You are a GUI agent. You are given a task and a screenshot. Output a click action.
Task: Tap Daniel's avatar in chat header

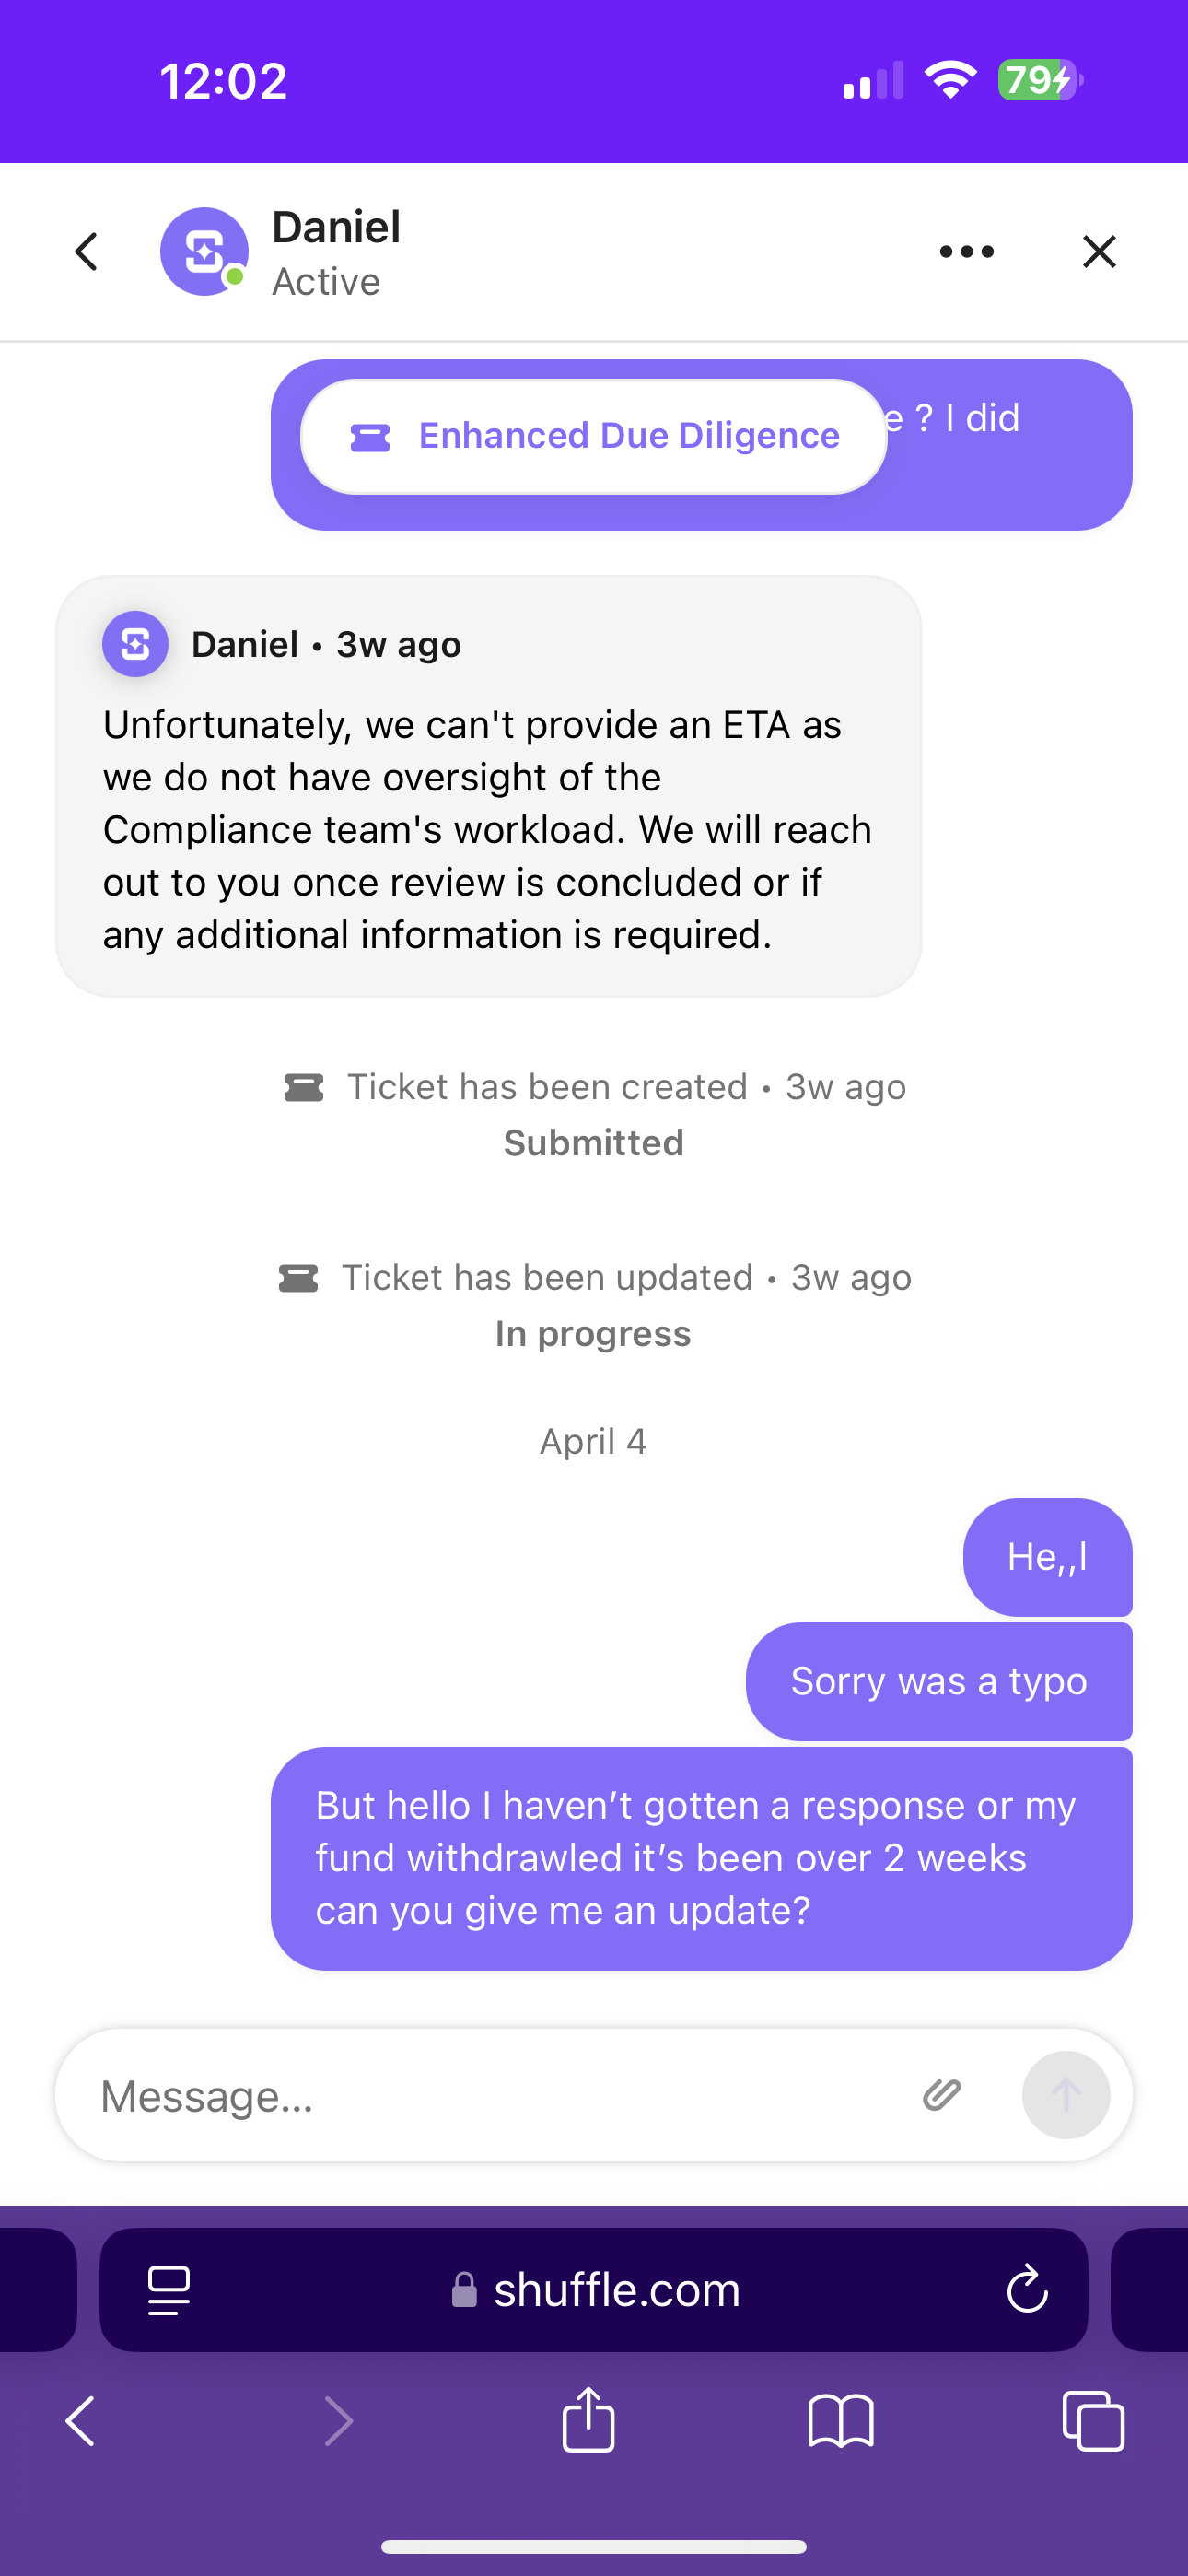click(x=204, y=252)
